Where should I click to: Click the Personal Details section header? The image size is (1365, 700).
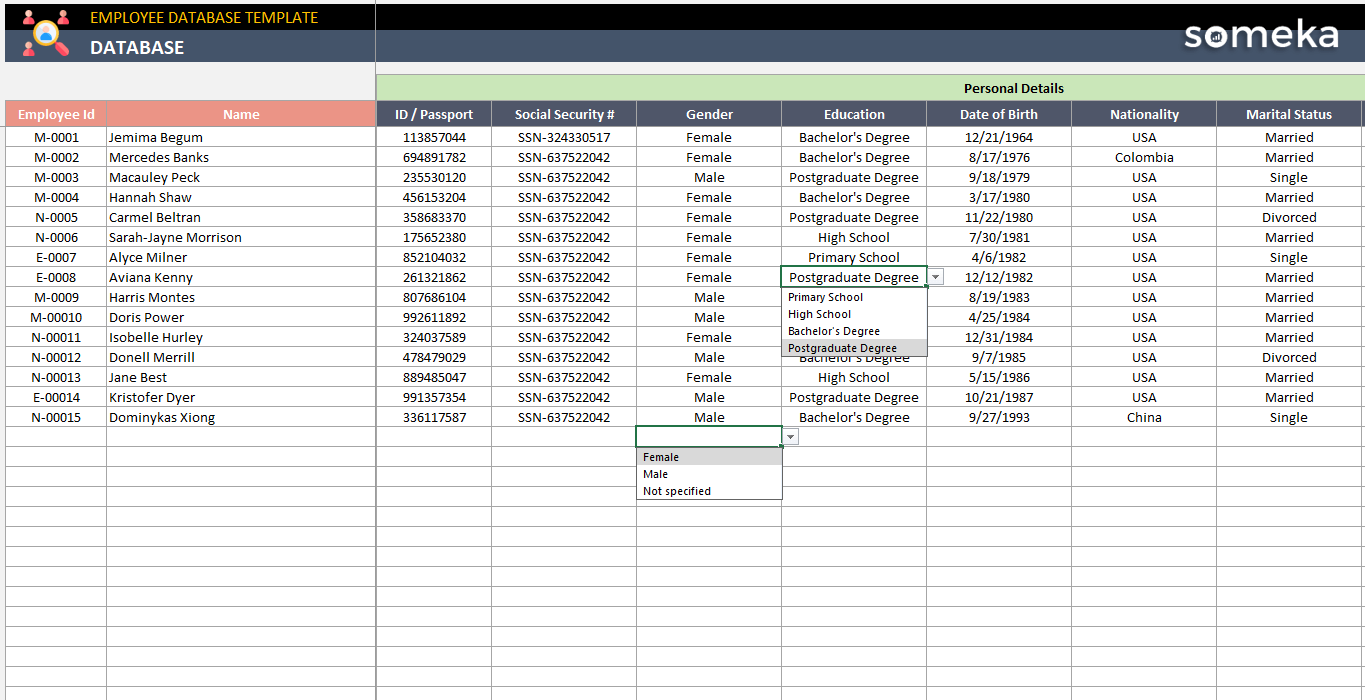click(x=1012, y=88)
